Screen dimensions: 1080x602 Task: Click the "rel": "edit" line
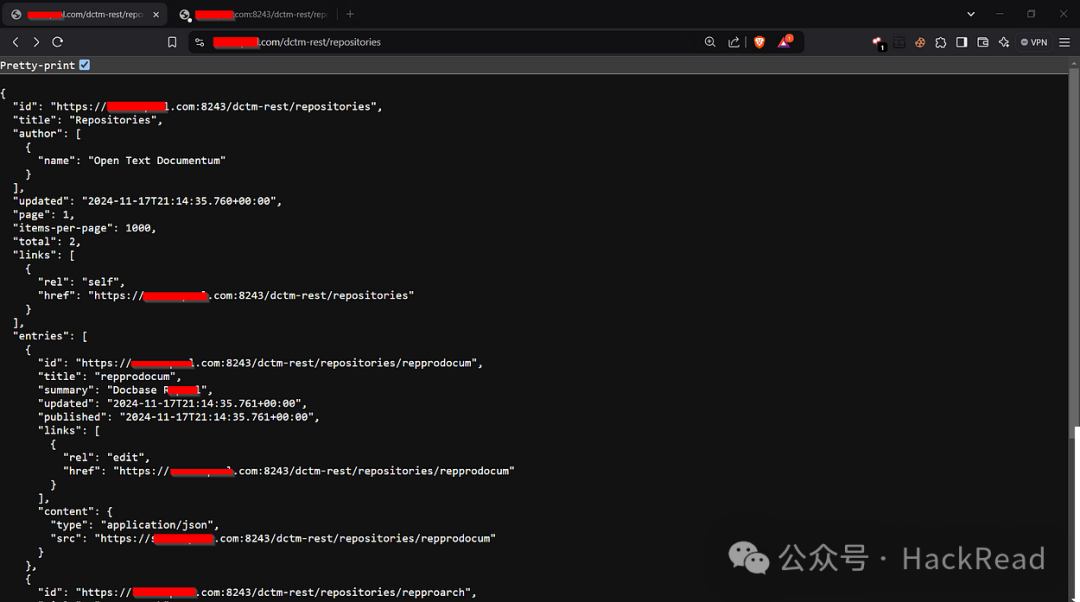(x=107, y=457)
